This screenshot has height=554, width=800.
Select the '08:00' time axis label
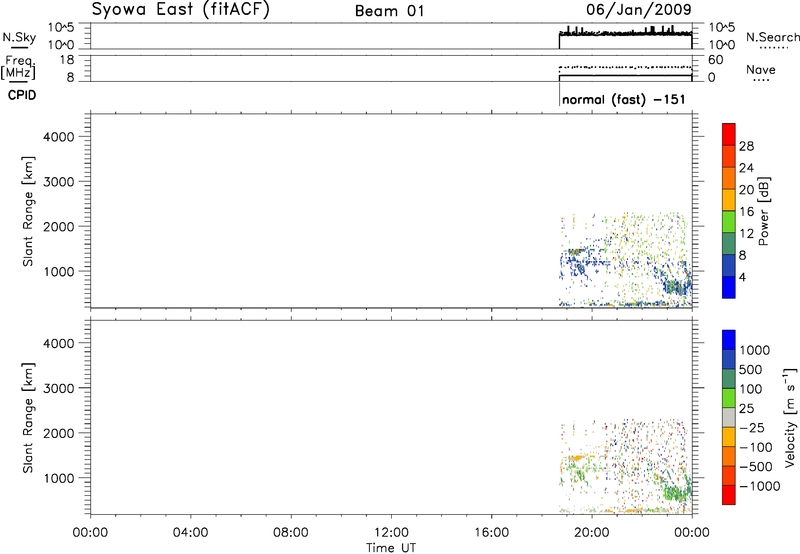(291, 533)
